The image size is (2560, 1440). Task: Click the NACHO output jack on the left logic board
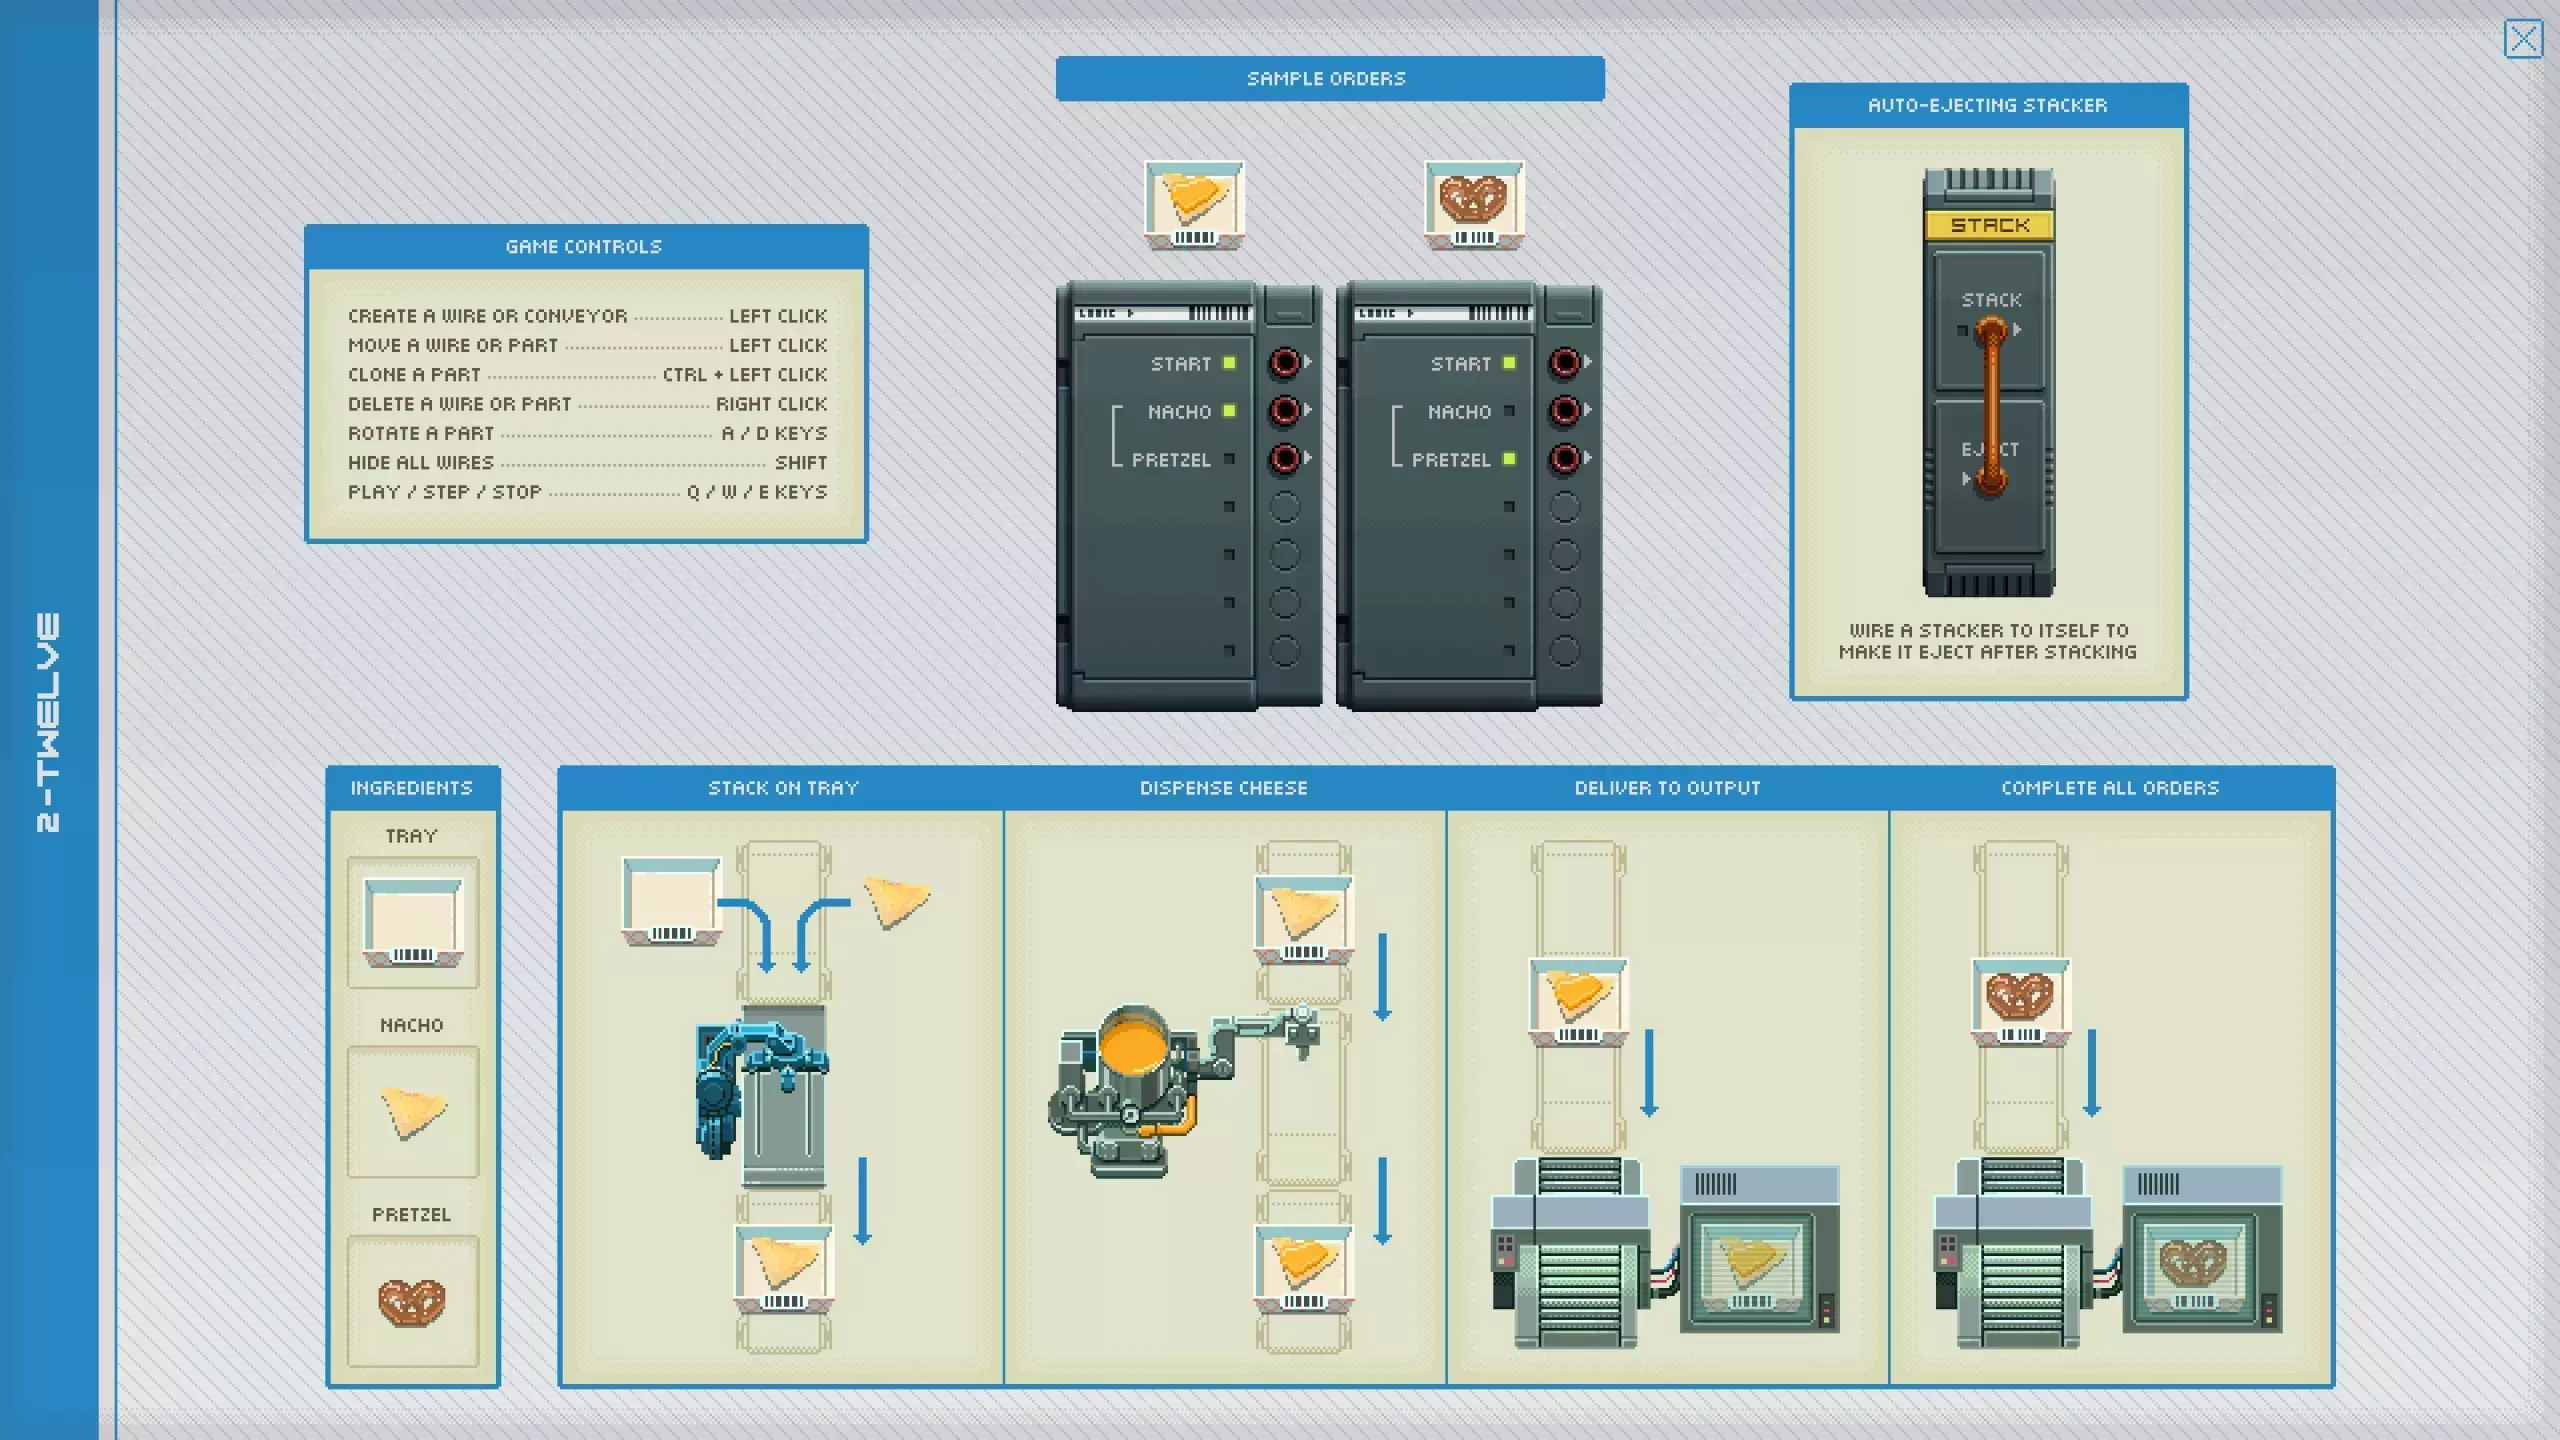(x=1285, y=410)
